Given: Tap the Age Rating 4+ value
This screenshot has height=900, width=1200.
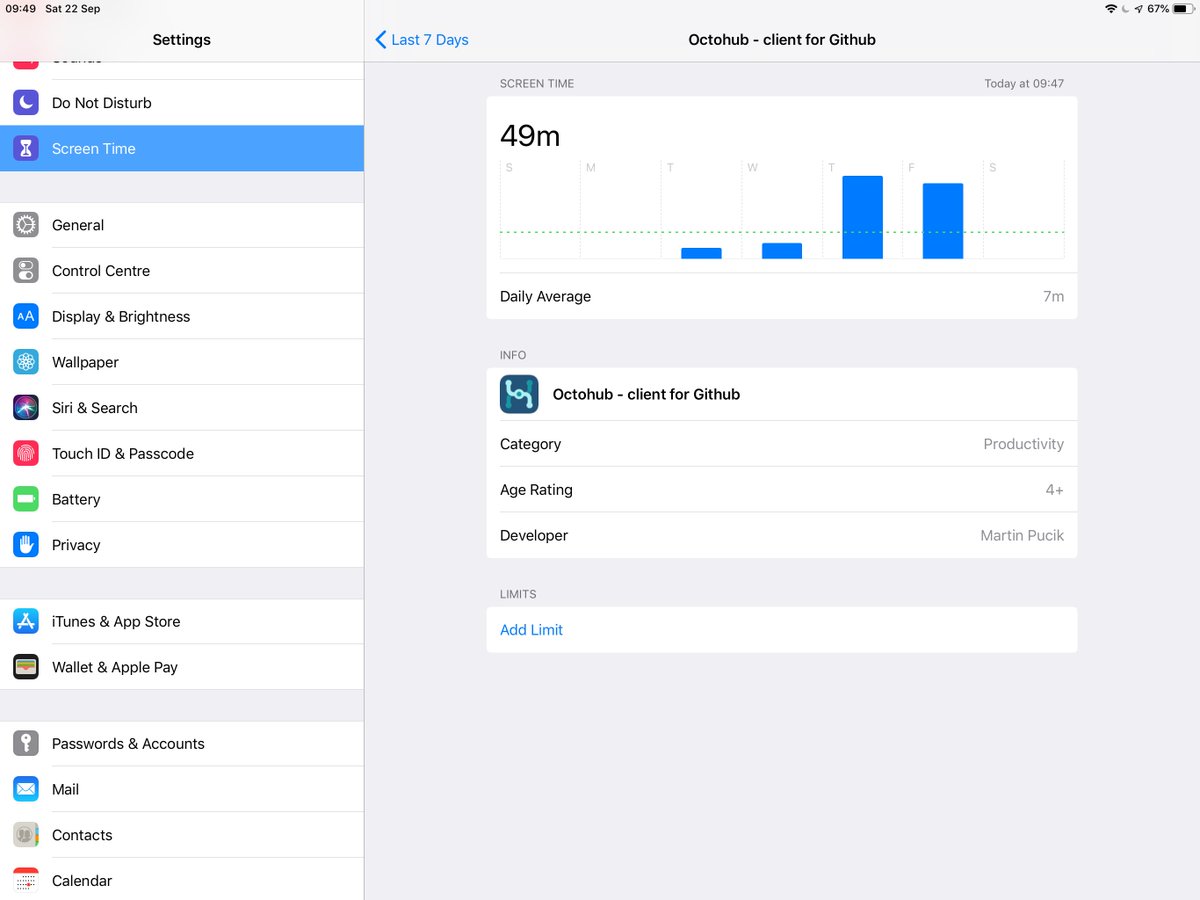Looking at the screenshot, I should tap(1055, 490).
